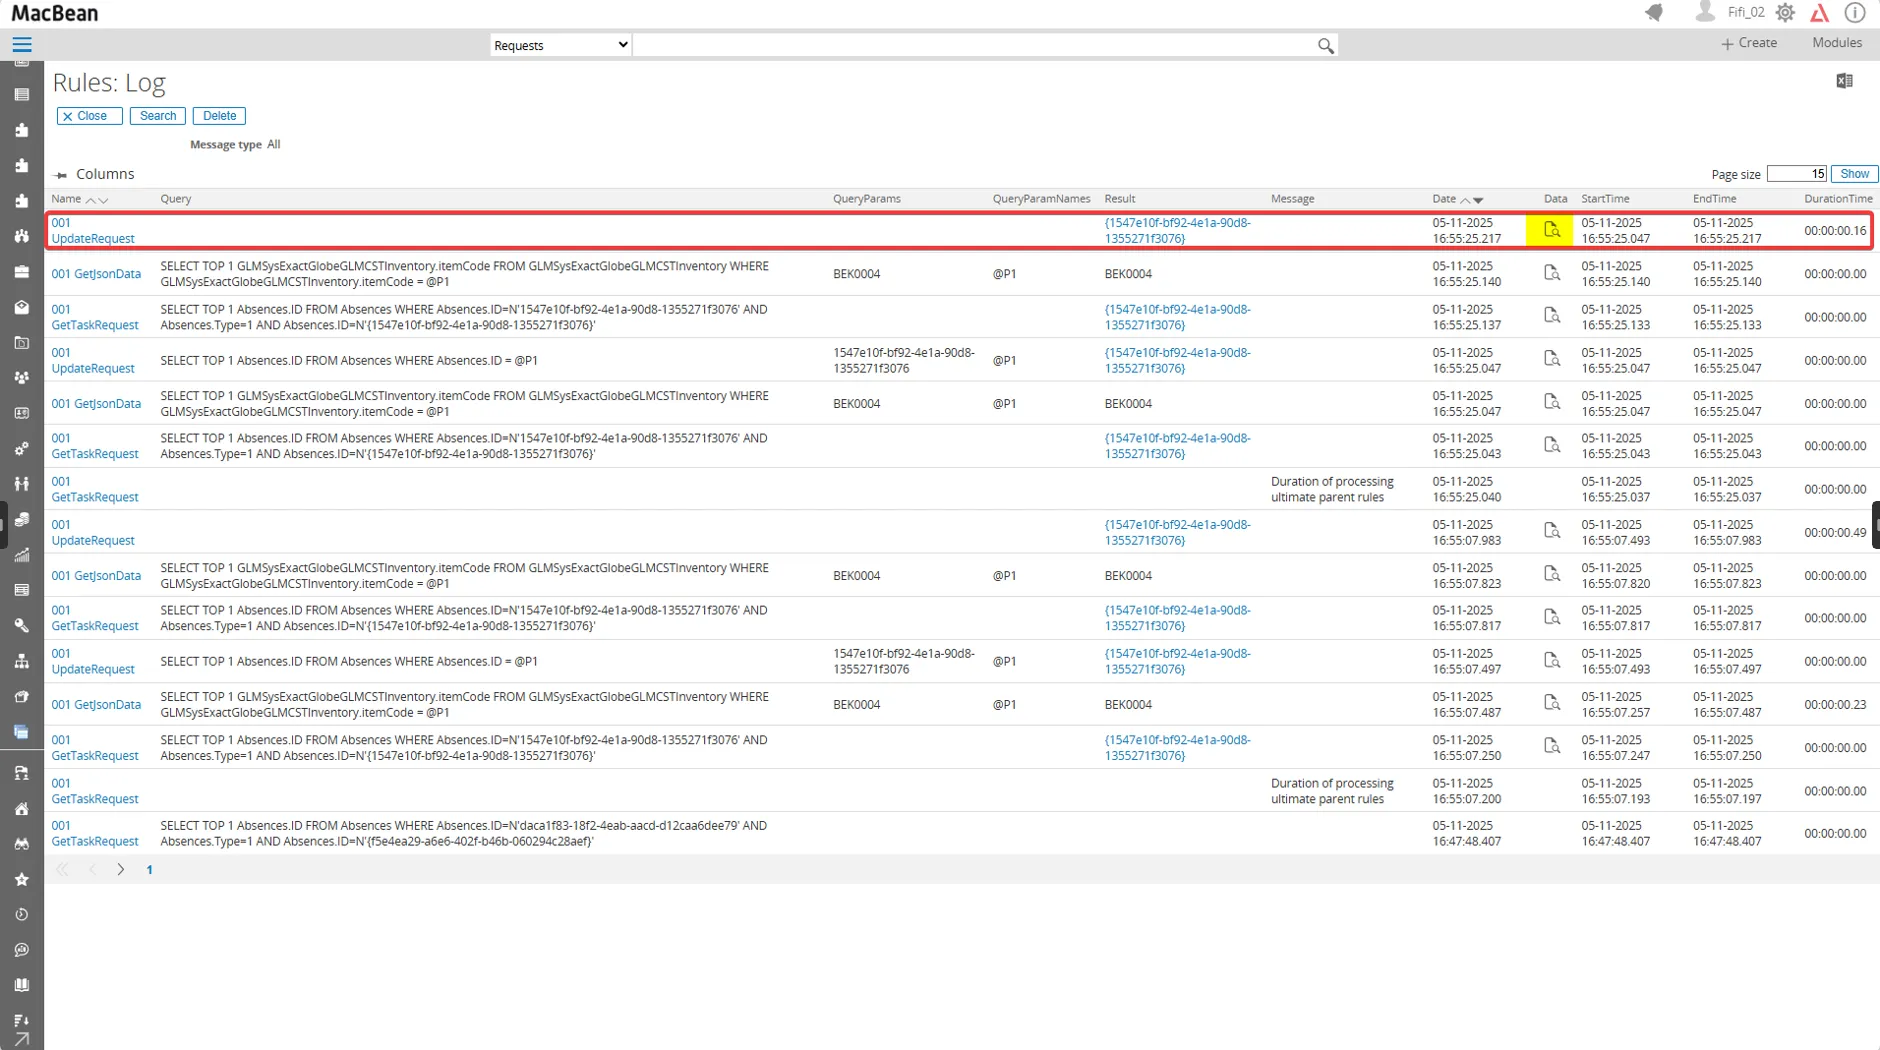Screen dimensions: 1880x1050
Task: Click the Show button for page size
Action: click(1854, 173)
